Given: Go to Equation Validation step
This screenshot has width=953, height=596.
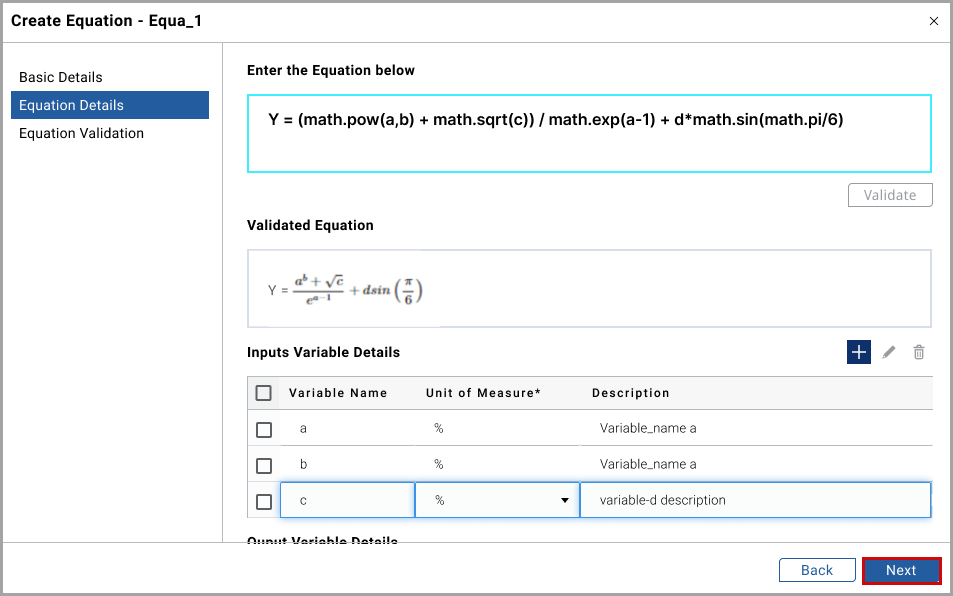Looking at the screenshot, I should point(81,133).
